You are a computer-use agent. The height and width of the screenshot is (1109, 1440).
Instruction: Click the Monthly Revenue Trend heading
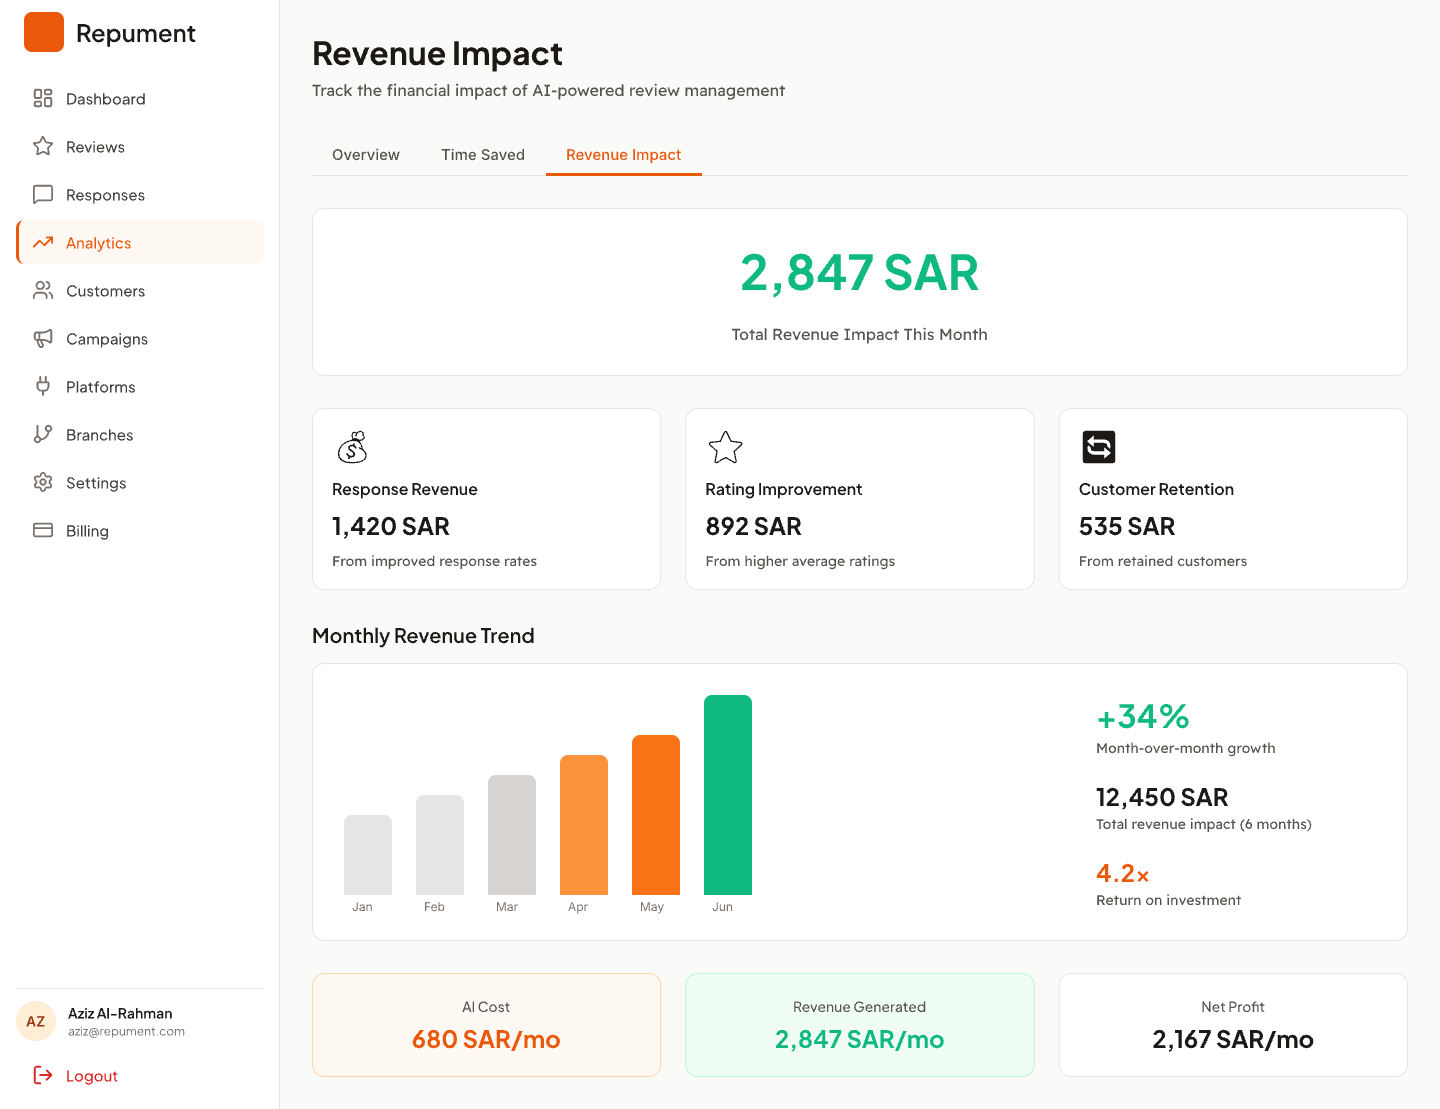coord(423,636)
